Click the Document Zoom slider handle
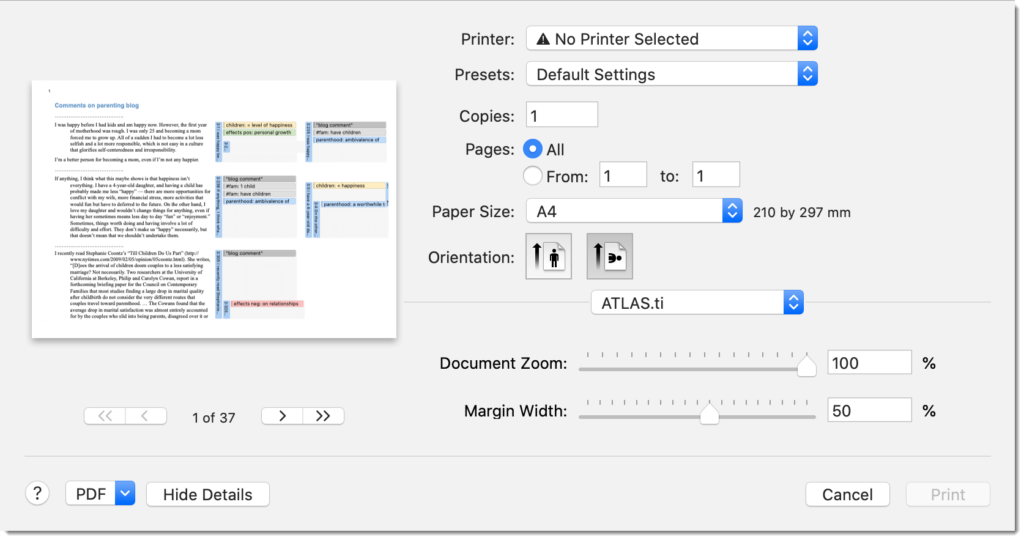The height and width of the screenshot is (540, 1024). pyautogui.click(x=806, y=367)
